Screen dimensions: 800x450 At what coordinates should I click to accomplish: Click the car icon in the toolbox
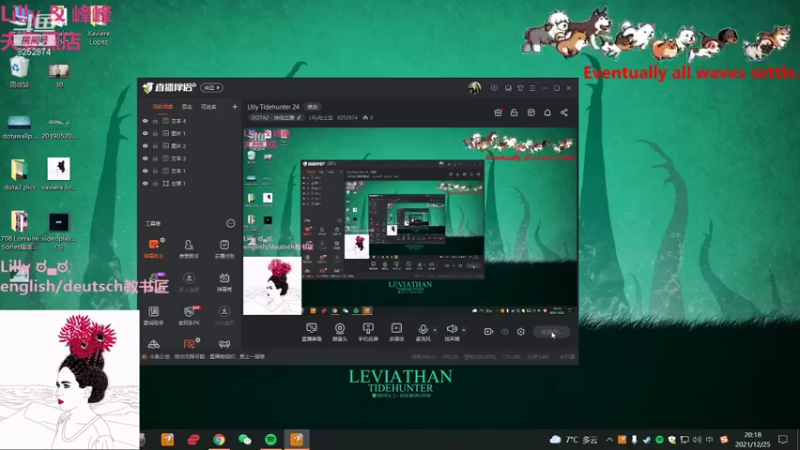tap(154, 344)
